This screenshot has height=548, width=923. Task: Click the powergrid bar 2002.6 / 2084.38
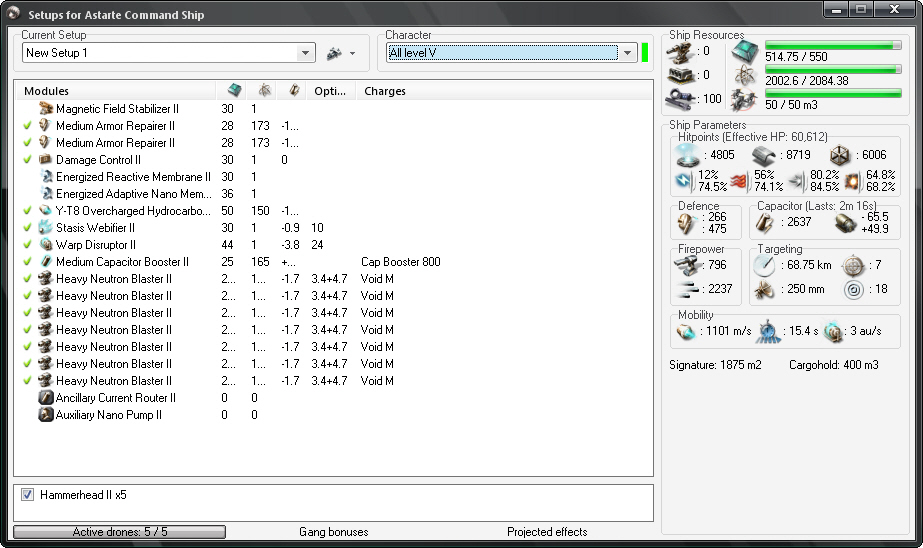coord(833,69)
